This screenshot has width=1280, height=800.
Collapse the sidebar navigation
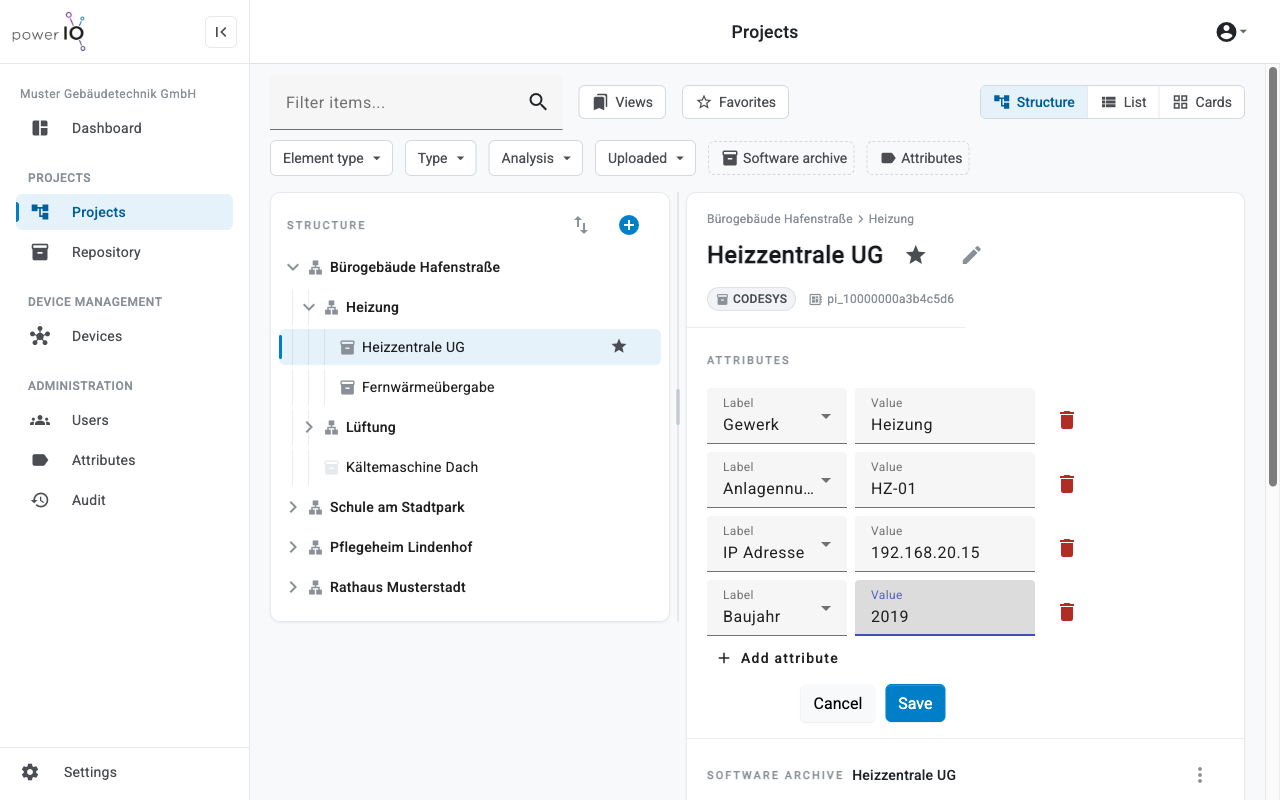[x=221, y=32]
